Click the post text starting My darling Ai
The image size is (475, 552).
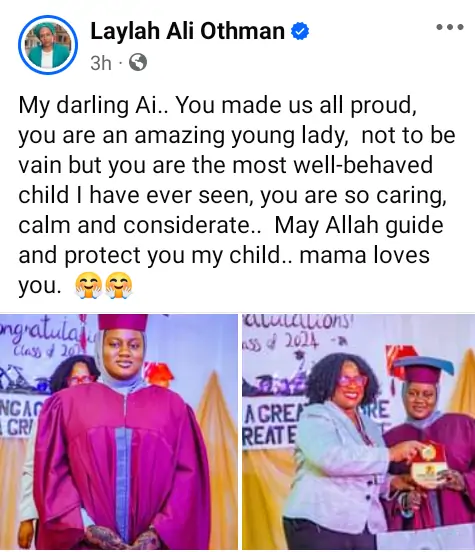coord(235,195)
